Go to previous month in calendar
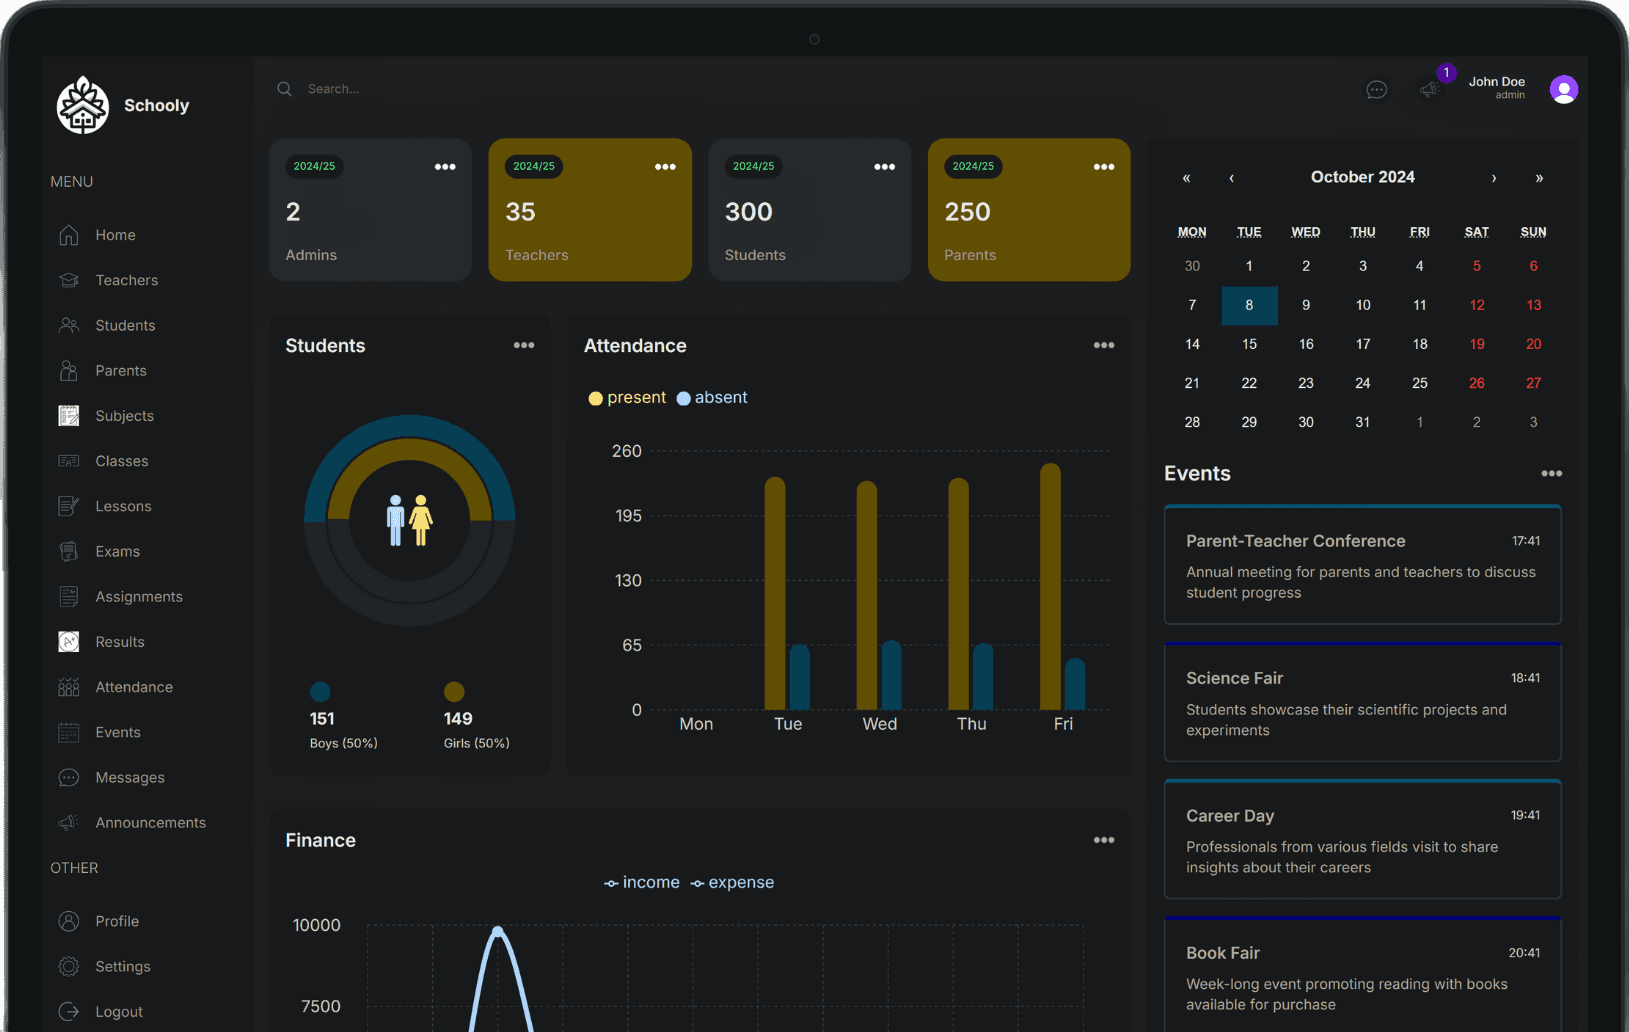 1232,178
